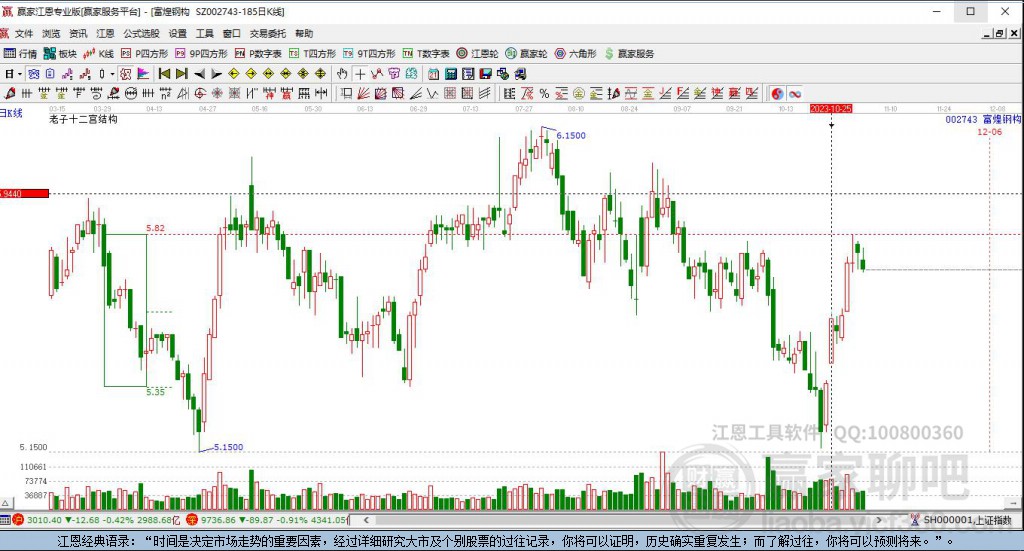The image size is (1024, 551).
Task: Open the T四方形 time square
Action: pos(312,54)
